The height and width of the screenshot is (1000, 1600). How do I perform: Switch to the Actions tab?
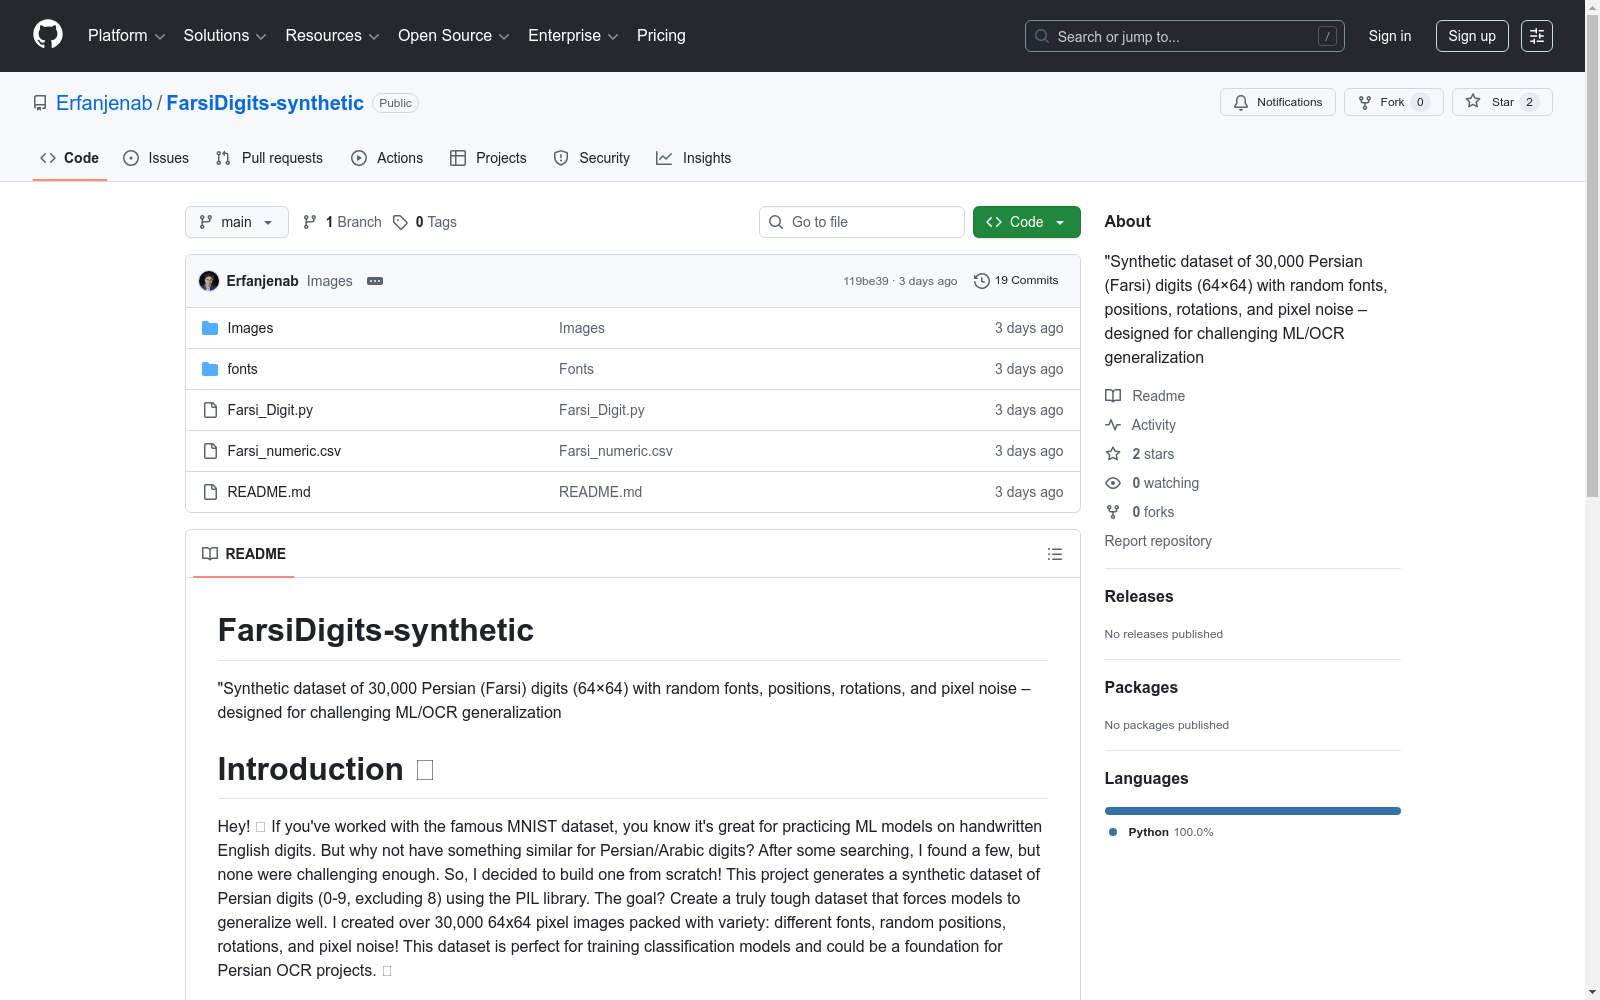(387, 158)
